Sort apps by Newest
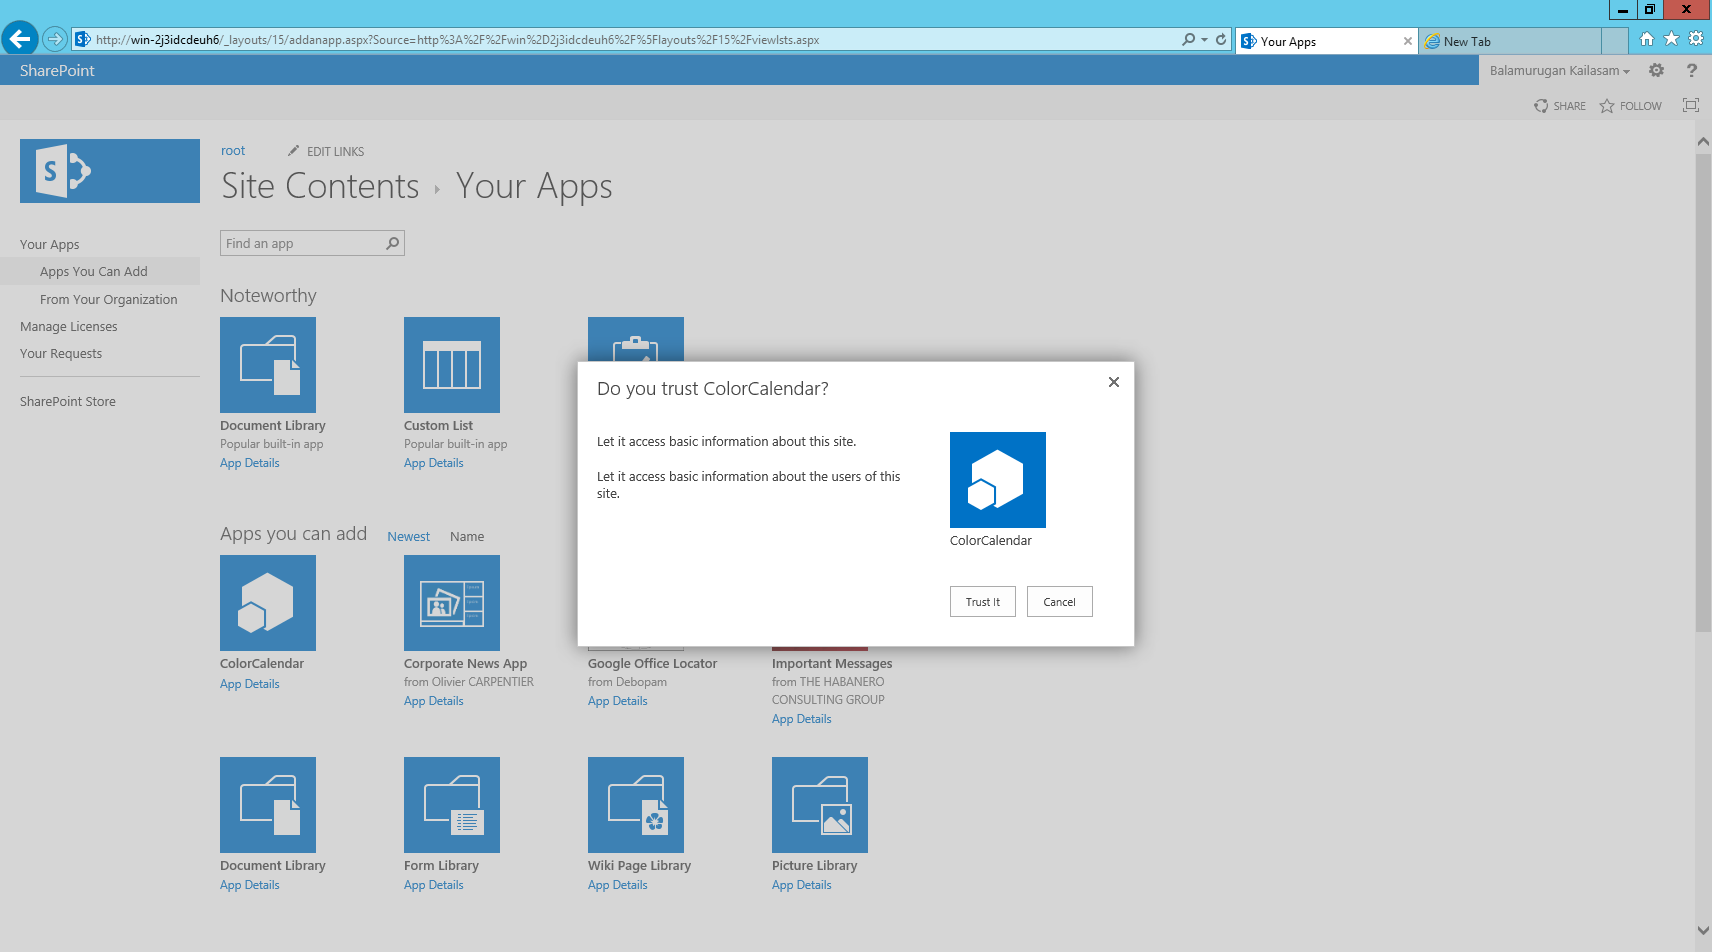Image resolution: width=1712 pixels, height=952 pixels. (409, 537)
